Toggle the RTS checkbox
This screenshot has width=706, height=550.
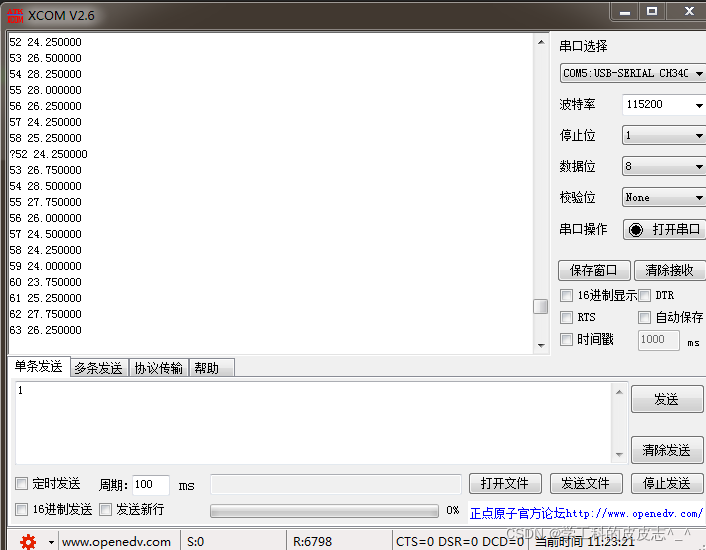pyautogui.click(x=566, y=317)
